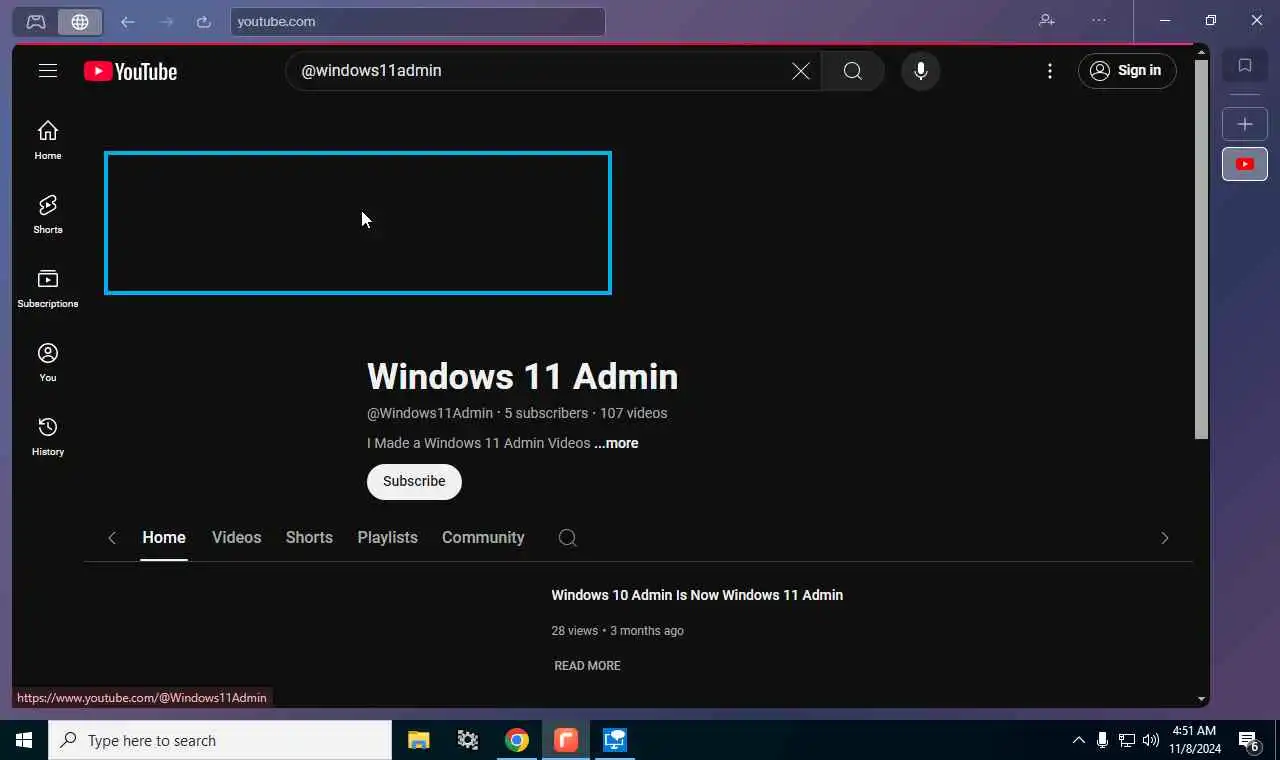The height and width of the screenshot is (760, 1280).
Task: Select the channel Home tab
Action: tap(164, 538)
